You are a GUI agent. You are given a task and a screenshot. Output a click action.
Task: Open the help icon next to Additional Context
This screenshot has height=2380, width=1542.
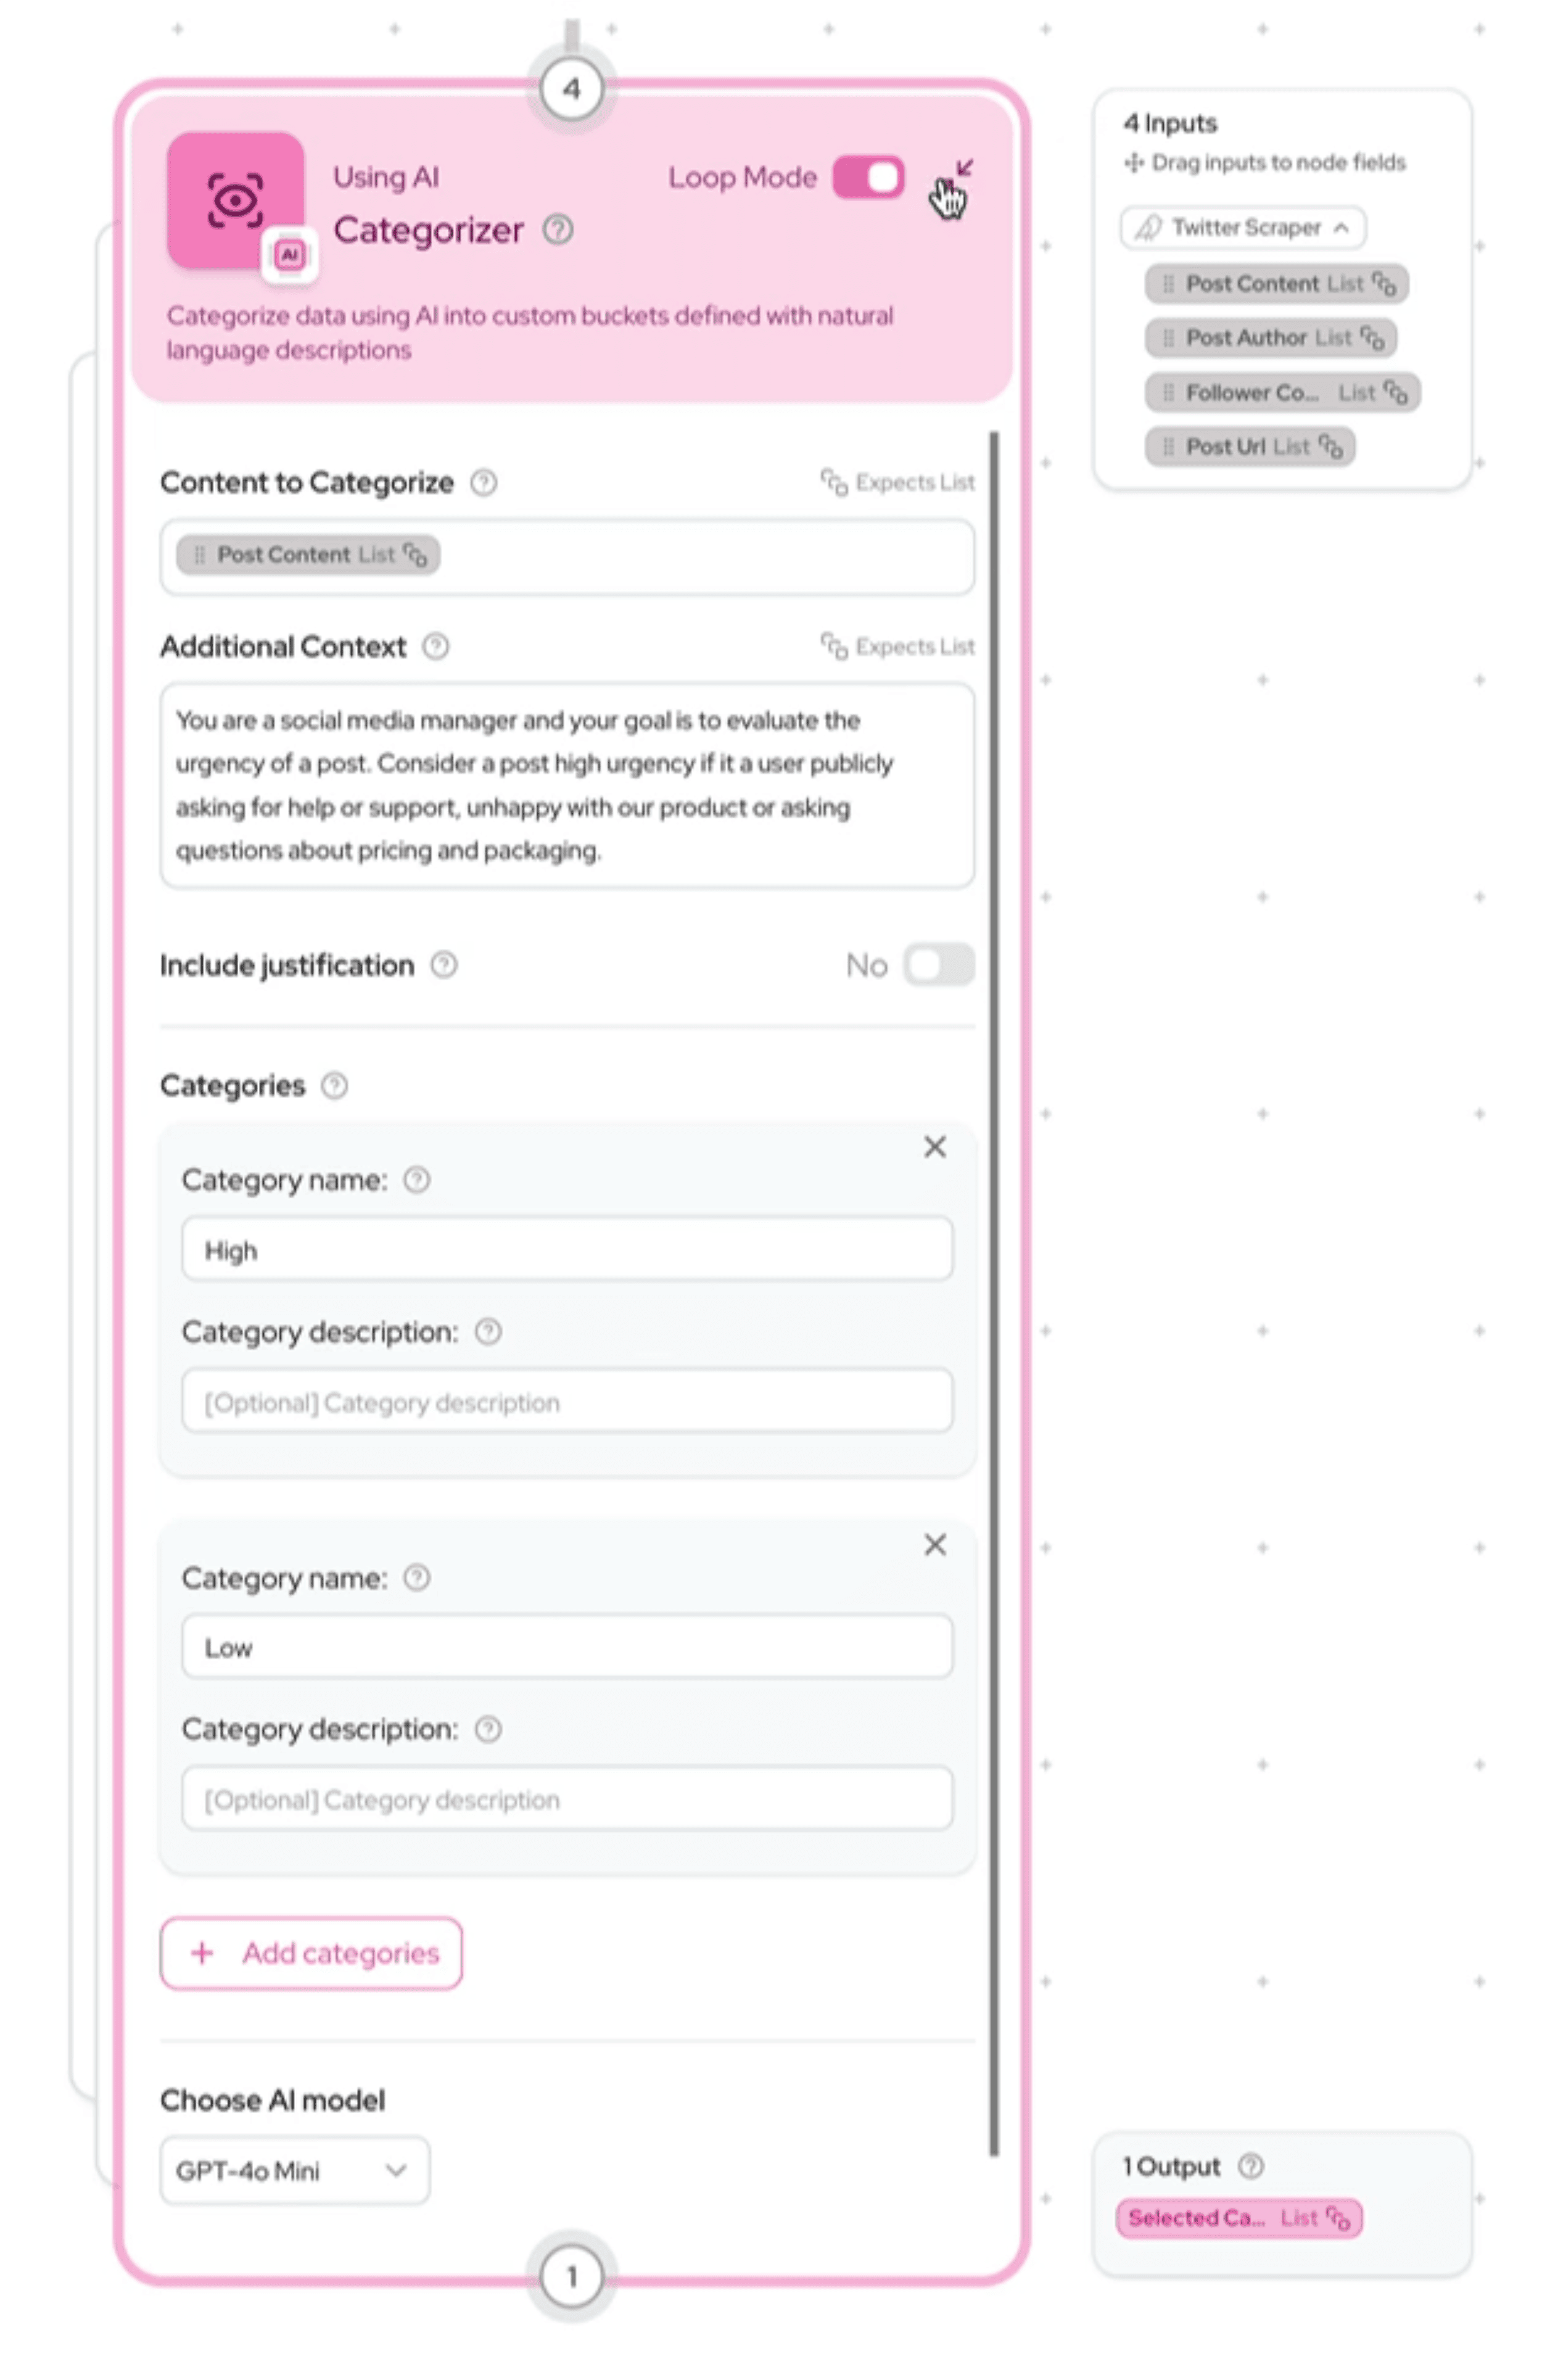pos(436,646)
